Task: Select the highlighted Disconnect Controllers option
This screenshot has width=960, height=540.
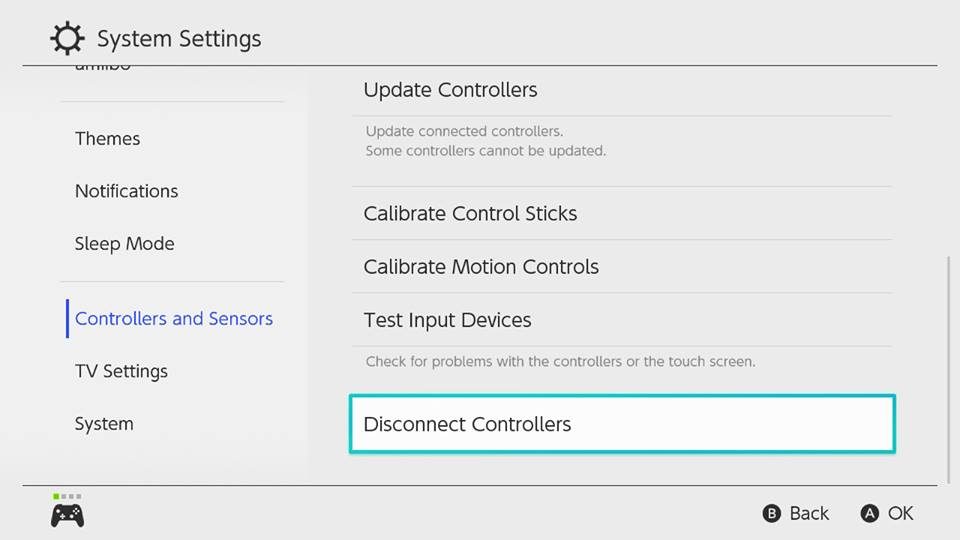Action: click(622, 424)
